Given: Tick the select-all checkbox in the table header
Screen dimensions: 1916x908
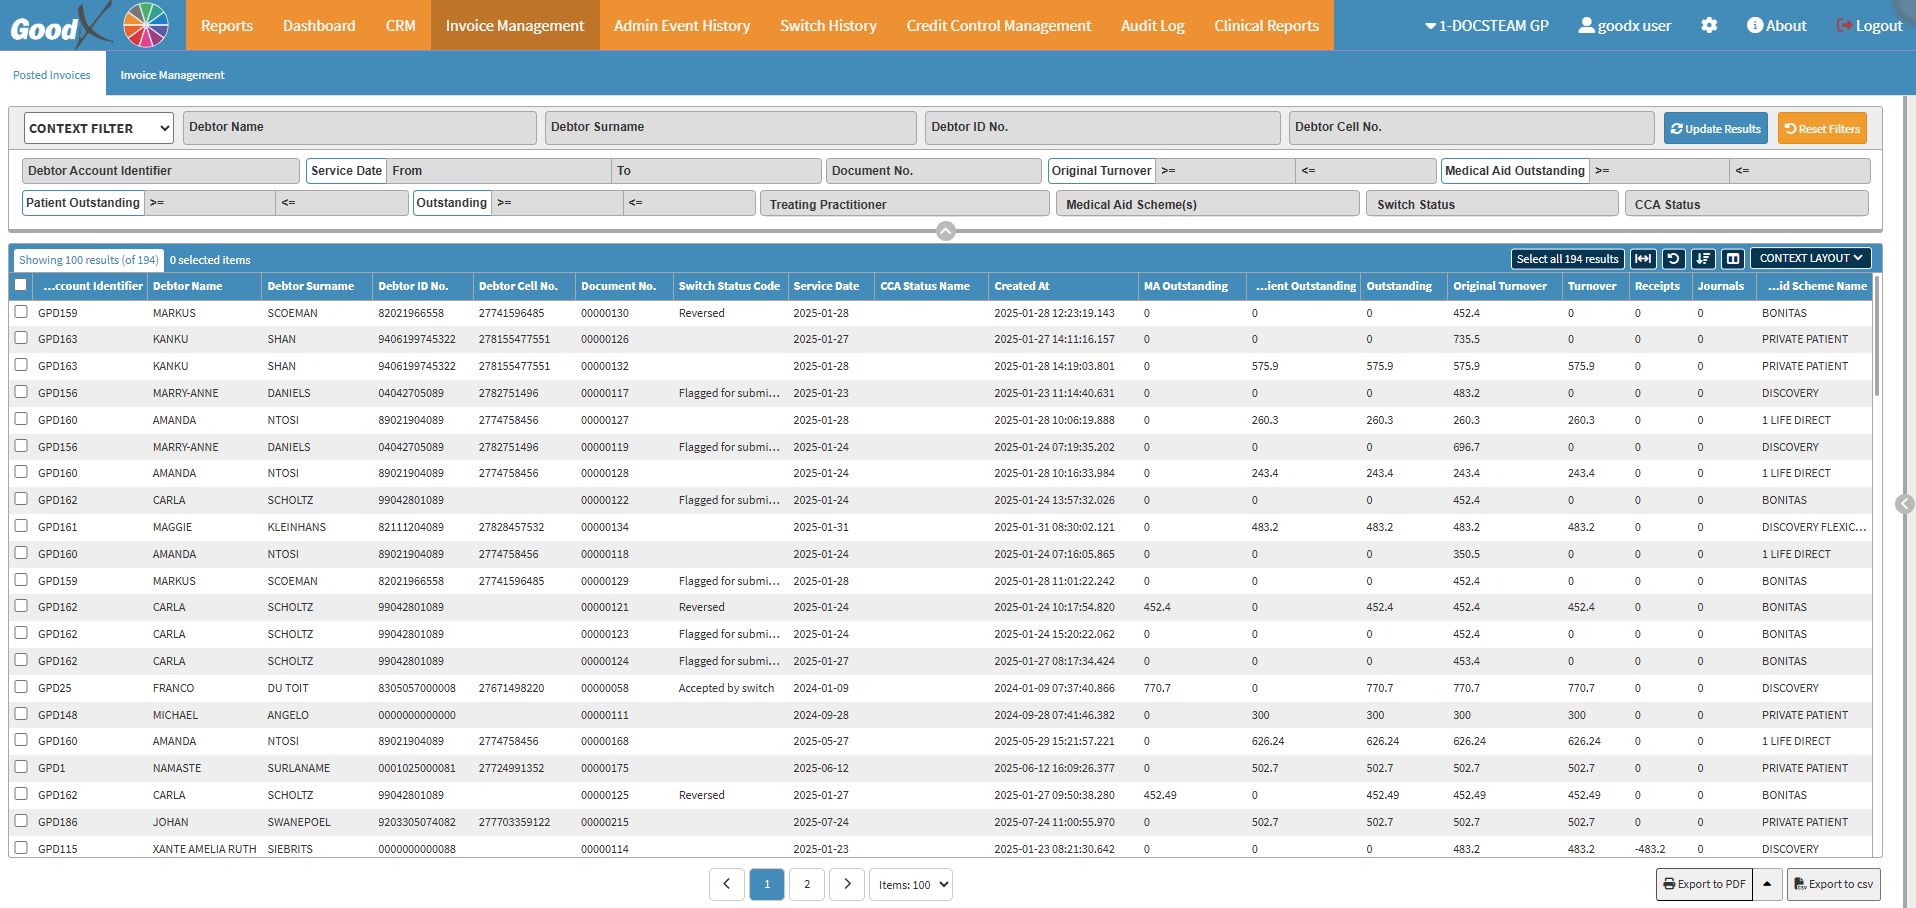Looking at the screenshot, I should point(21,285).
